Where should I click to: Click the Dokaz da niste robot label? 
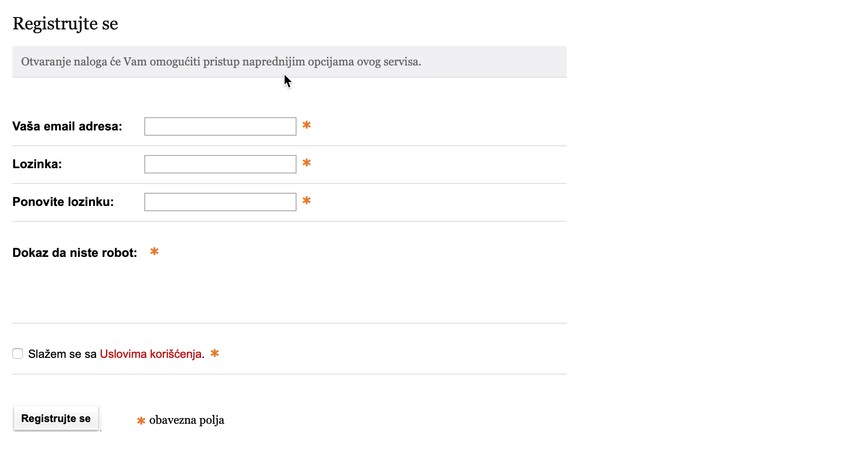(75, 253)
